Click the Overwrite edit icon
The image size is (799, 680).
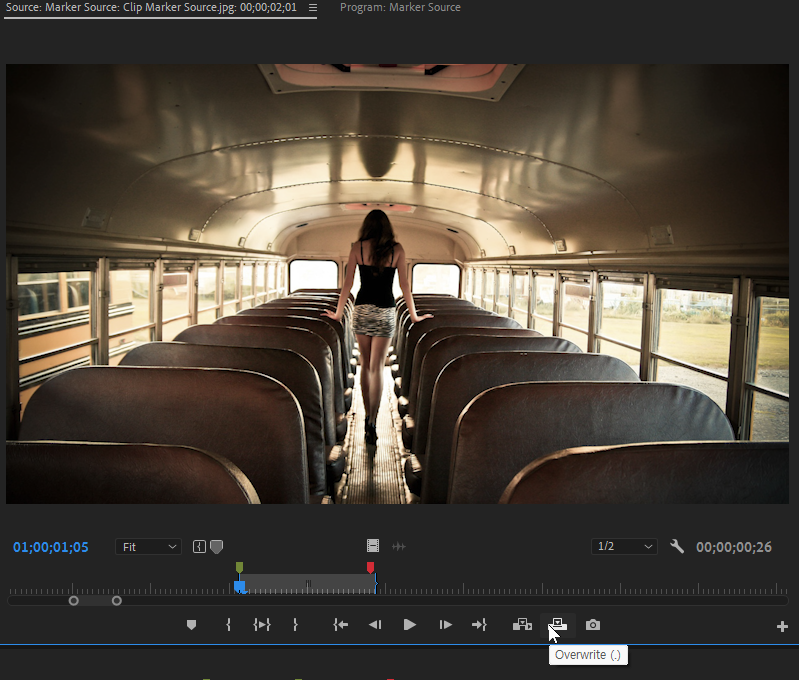click(x=558, y=624)
